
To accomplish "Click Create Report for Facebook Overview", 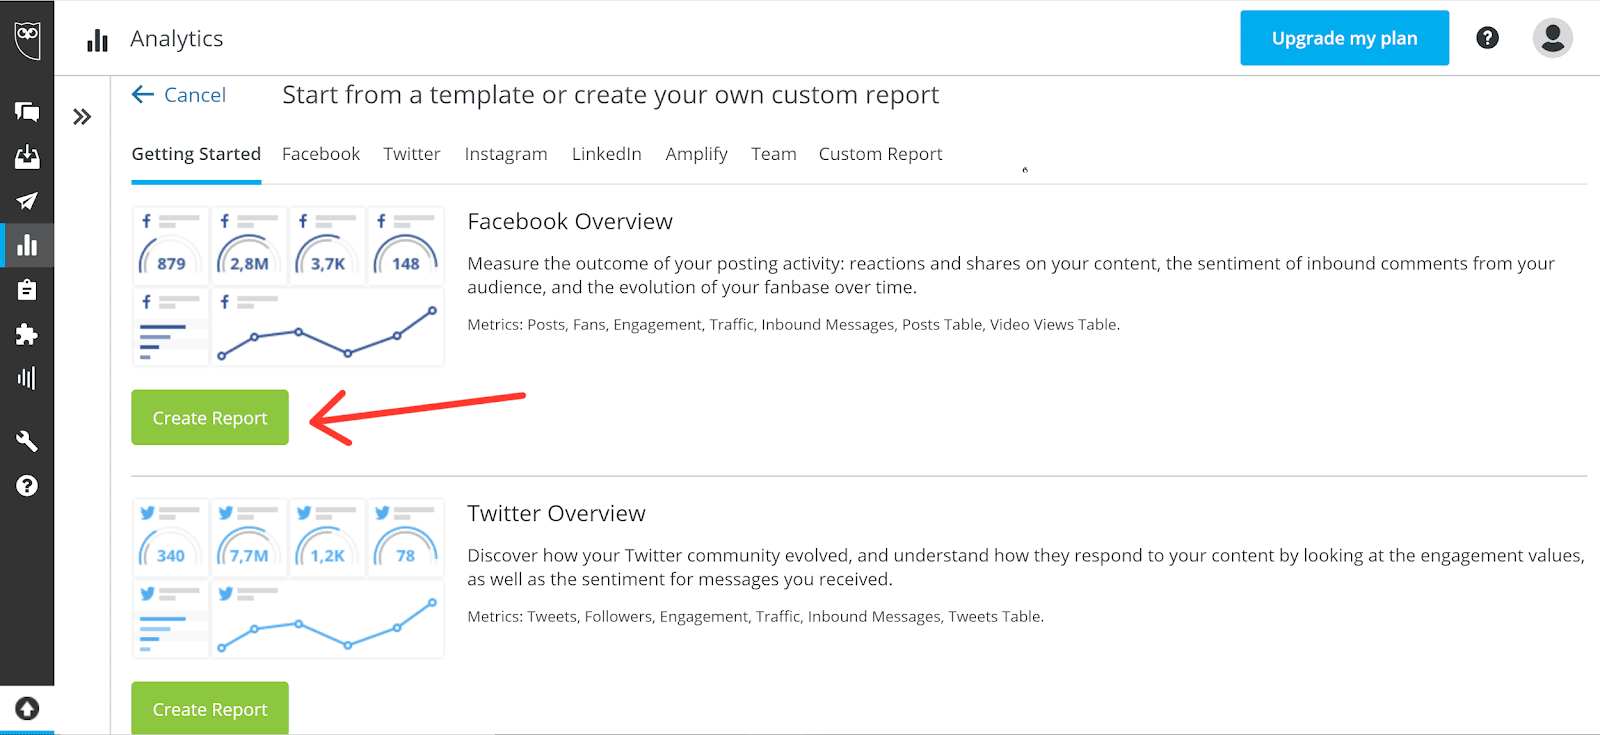I will [210, 418].
